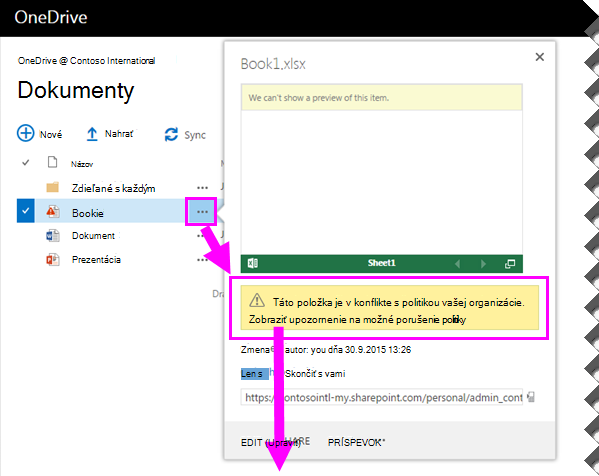Open ellipsis menu for Dokument
This screenshot has height=476, width=599.
click(x=200, y=236)
